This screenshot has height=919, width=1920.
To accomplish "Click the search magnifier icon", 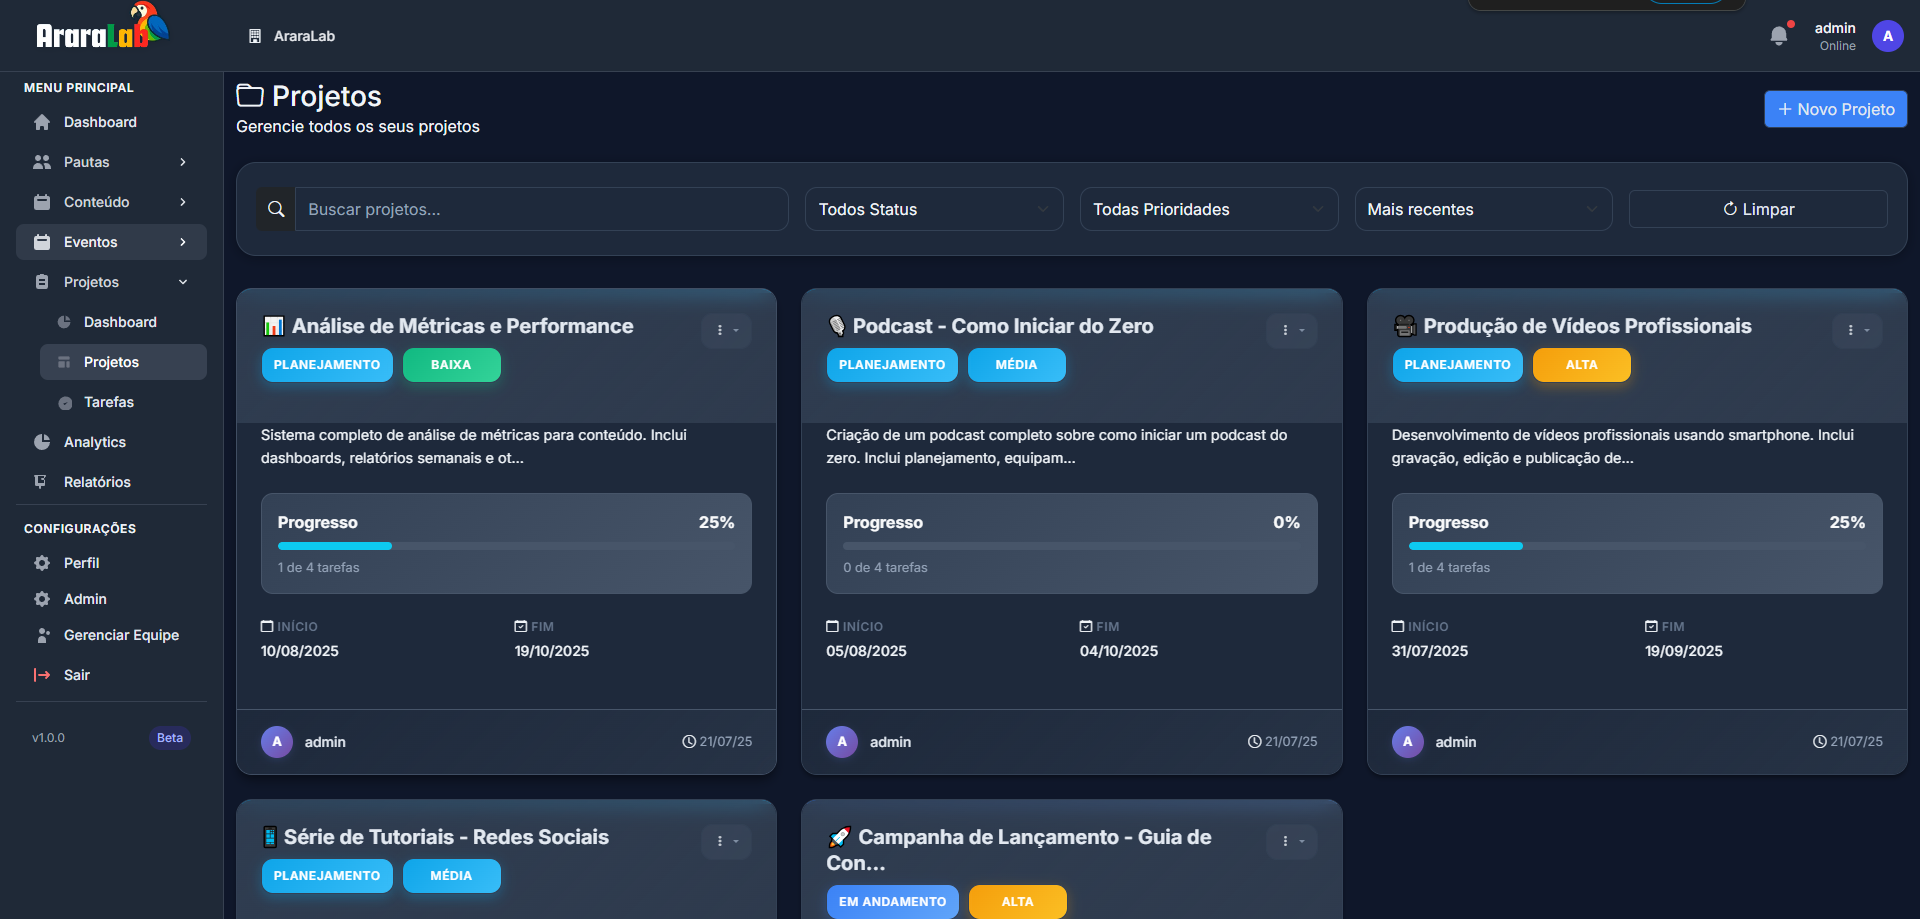I will click(277, 209).
